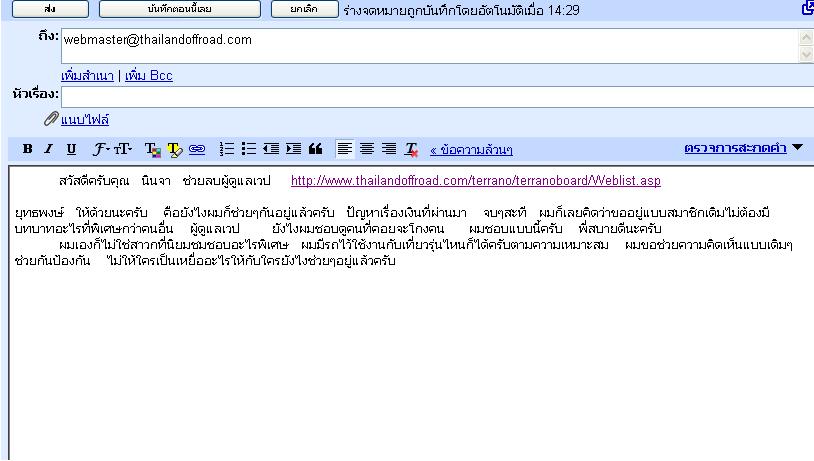
Task: Toggle bold formatting
Action: pyautogui.click(x=28, y=149)
